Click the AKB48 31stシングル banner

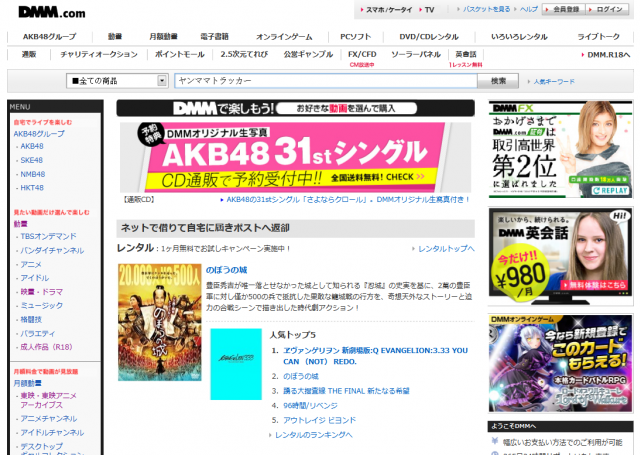tap(296, 158)
